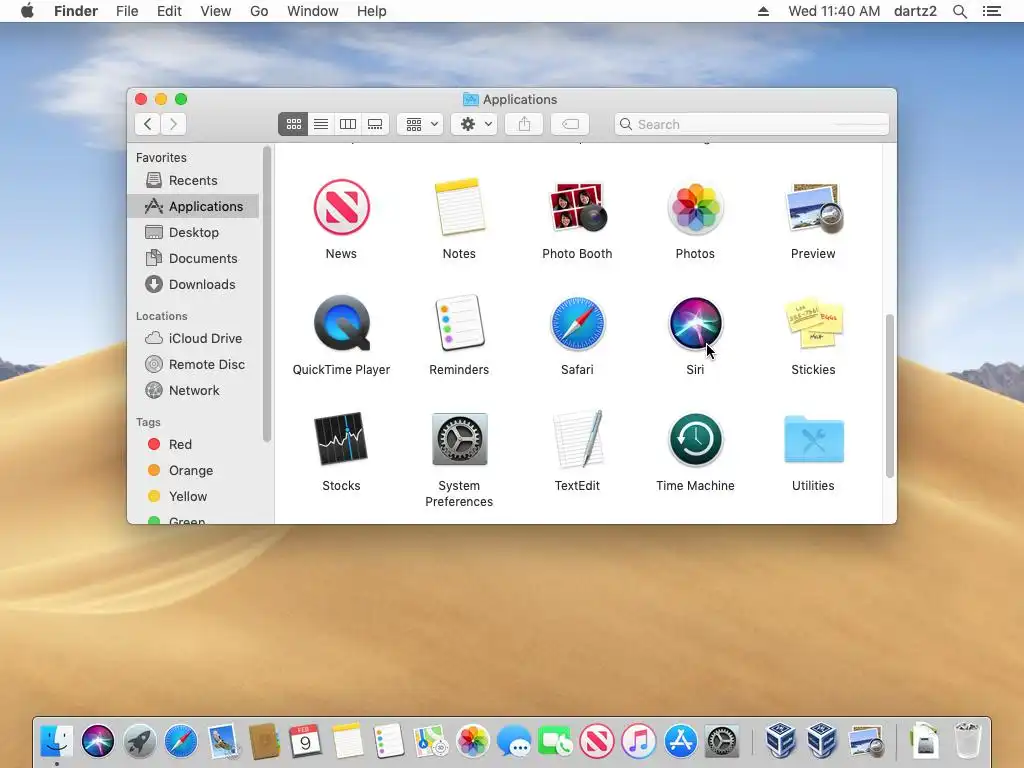Viewport: 1024px width, 768px height.
Task: Select Safari app in Applications folder
Action: (x=577, y=323)
